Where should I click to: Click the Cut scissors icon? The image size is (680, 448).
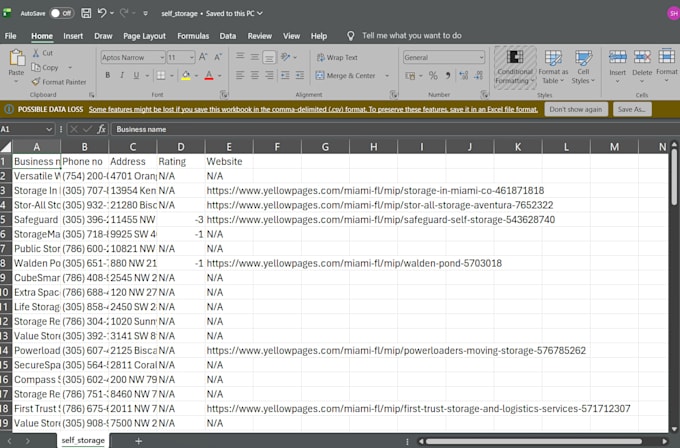coord(36,53)
